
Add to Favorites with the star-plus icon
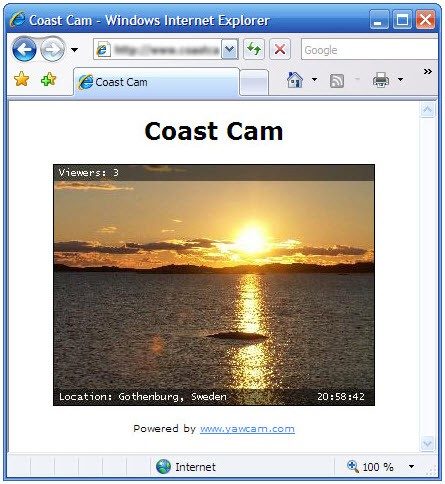point(49,79)
